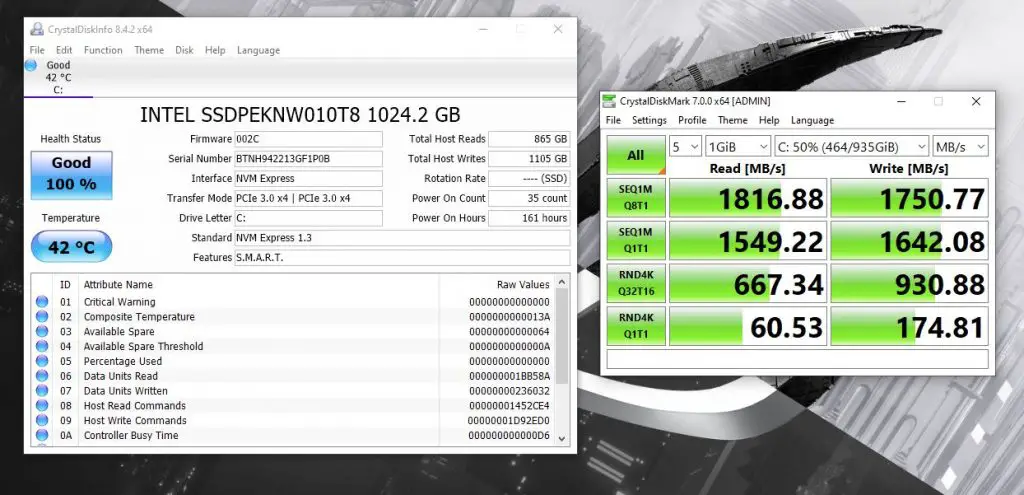This screenshot has height=495, width=1024.
Task: Click RND4K Q1T1 write result 174.81
Action: coord(910,326)
